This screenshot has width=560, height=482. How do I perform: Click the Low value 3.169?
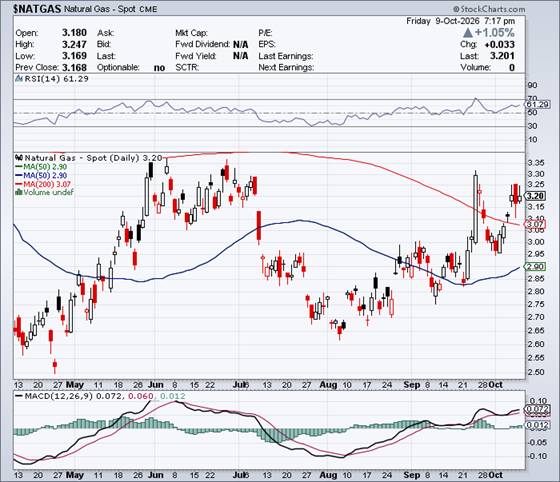coord(74,56)
